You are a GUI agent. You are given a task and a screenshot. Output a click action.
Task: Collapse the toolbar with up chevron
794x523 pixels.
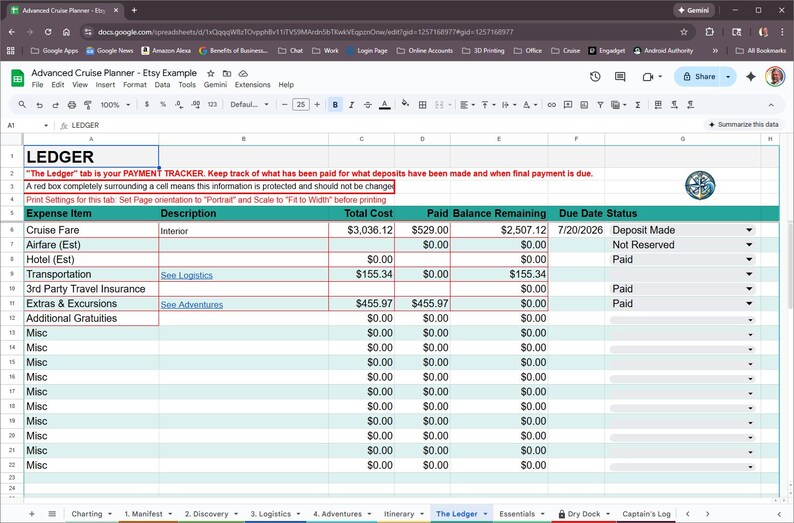pyautogui.click(x=771, y=105)
